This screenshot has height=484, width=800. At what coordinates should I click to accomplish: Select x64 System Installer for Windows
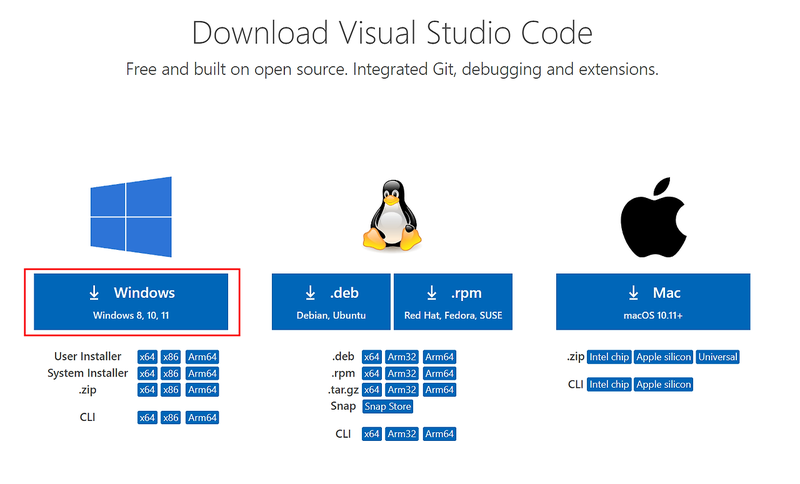147,373
